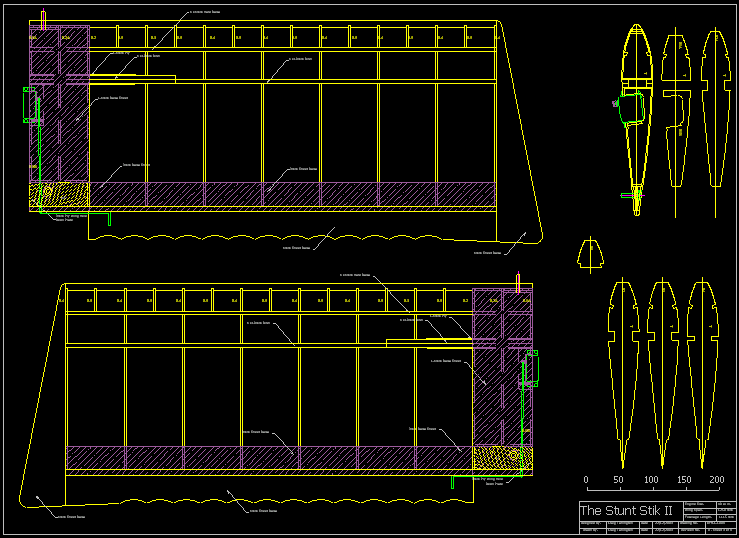Click the magenta hatched trailing strip of the upper wing
Screen dimensions: 739x538
click(x=300, y=193)
